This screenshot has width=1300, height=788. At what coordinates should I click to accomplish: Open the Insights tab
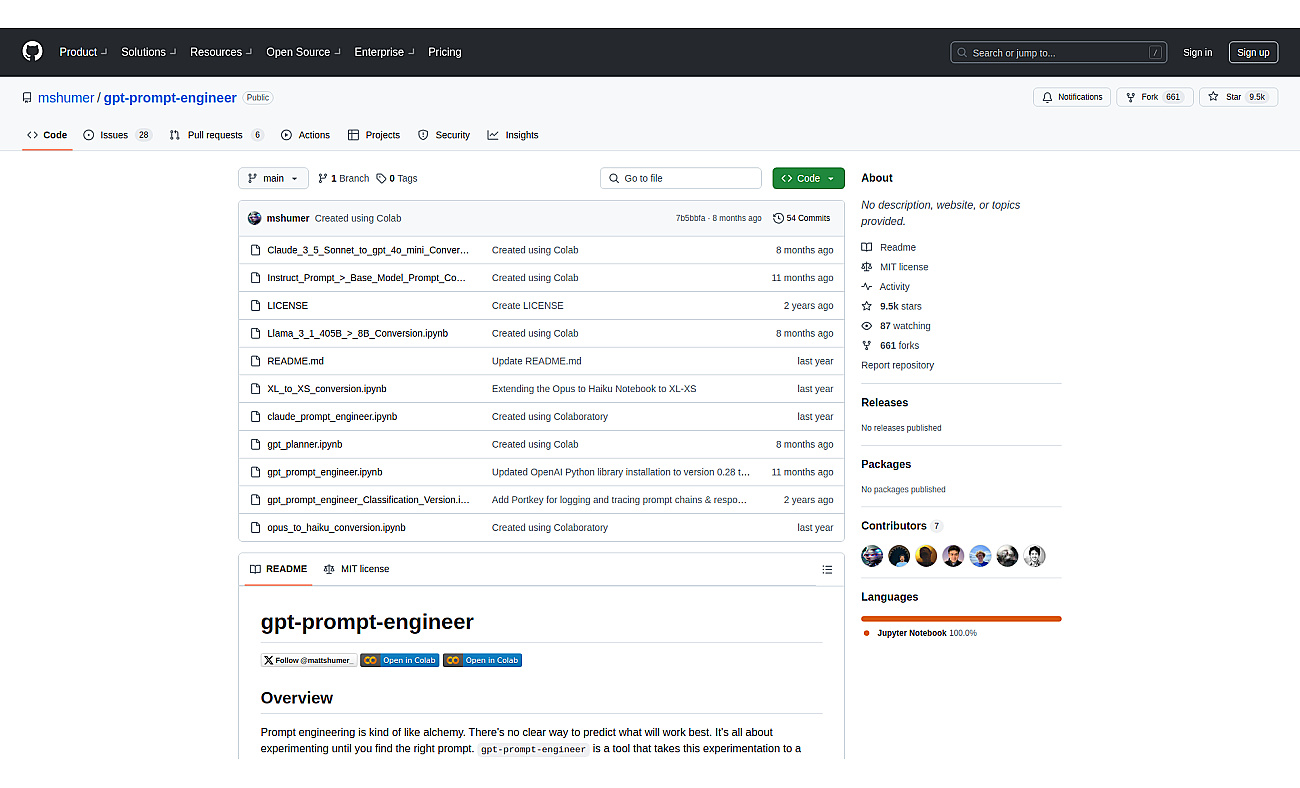point(513,135)
